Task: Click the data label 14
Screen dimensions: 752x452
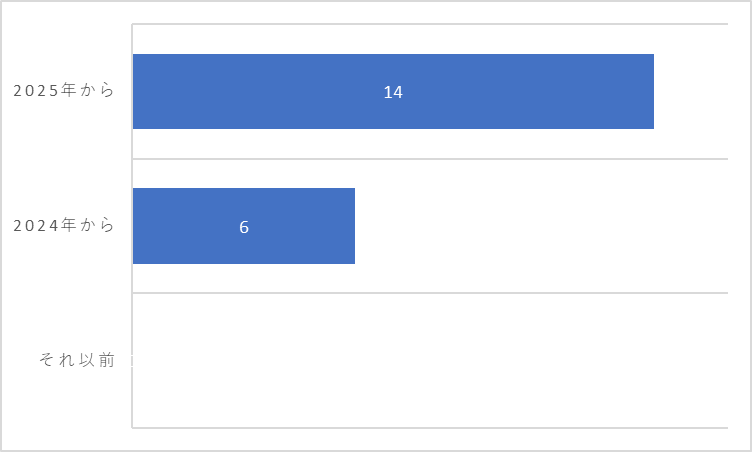Action: click(393, 92)
